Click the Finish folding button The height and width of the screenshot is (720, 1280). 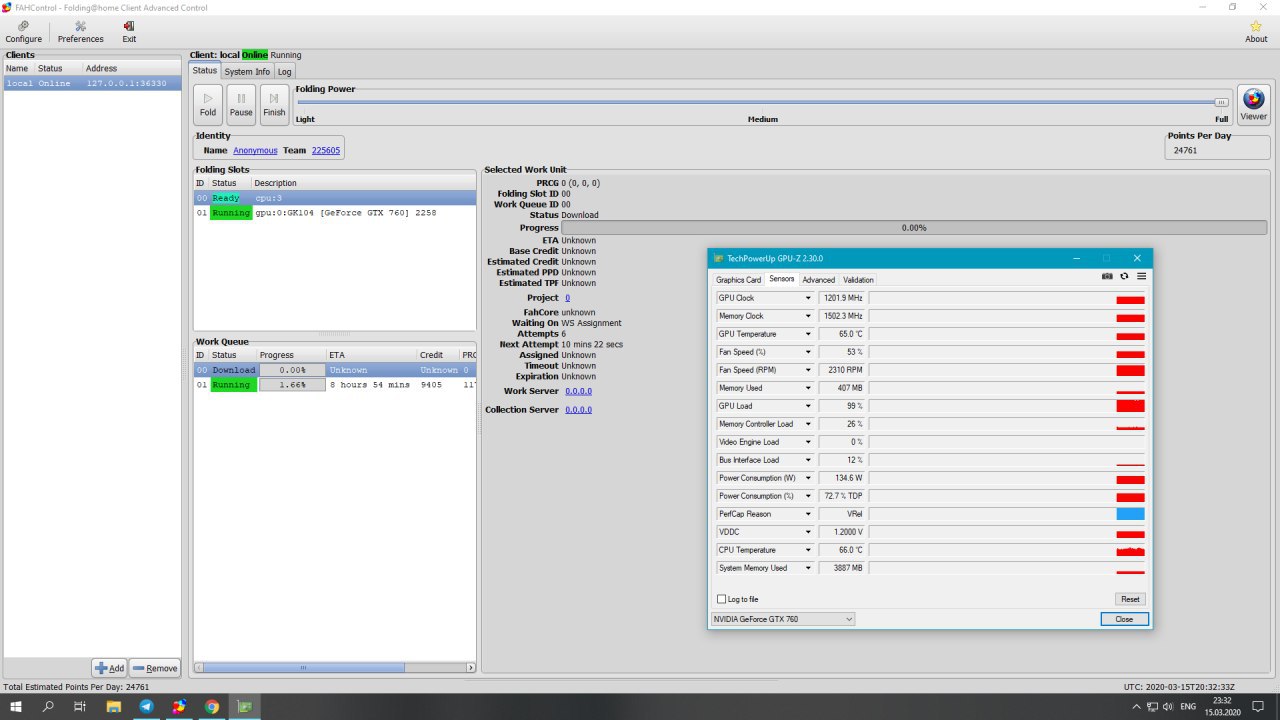tap(274, 103)
